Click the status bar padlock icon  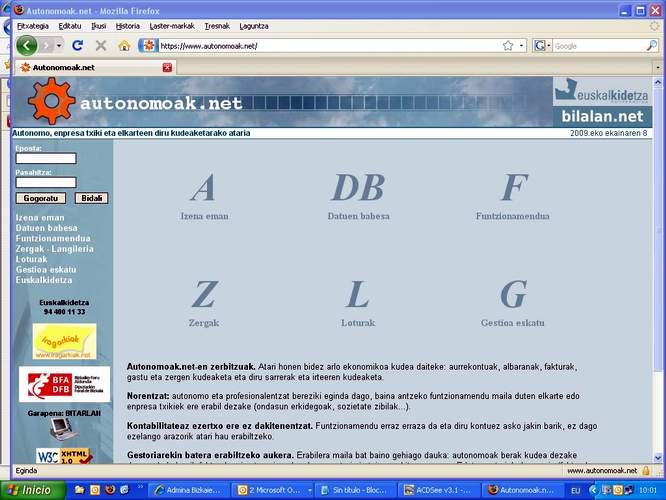646,470
